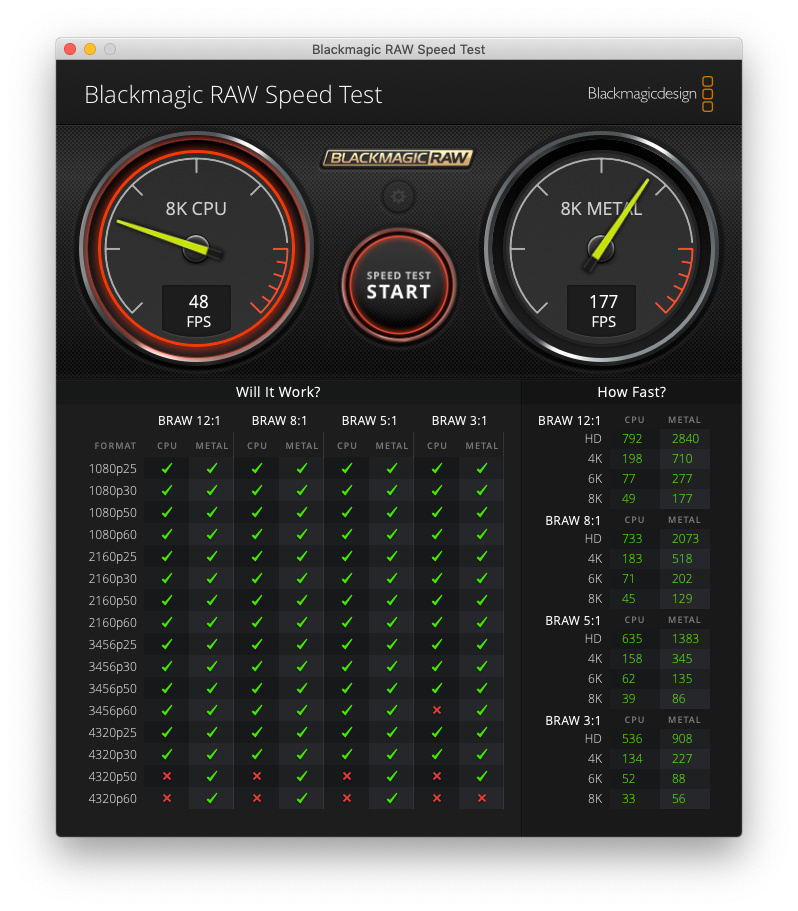
Task: Click red X for 4320p60 BRAW 3:1 Metal
Action: point(481,798)
